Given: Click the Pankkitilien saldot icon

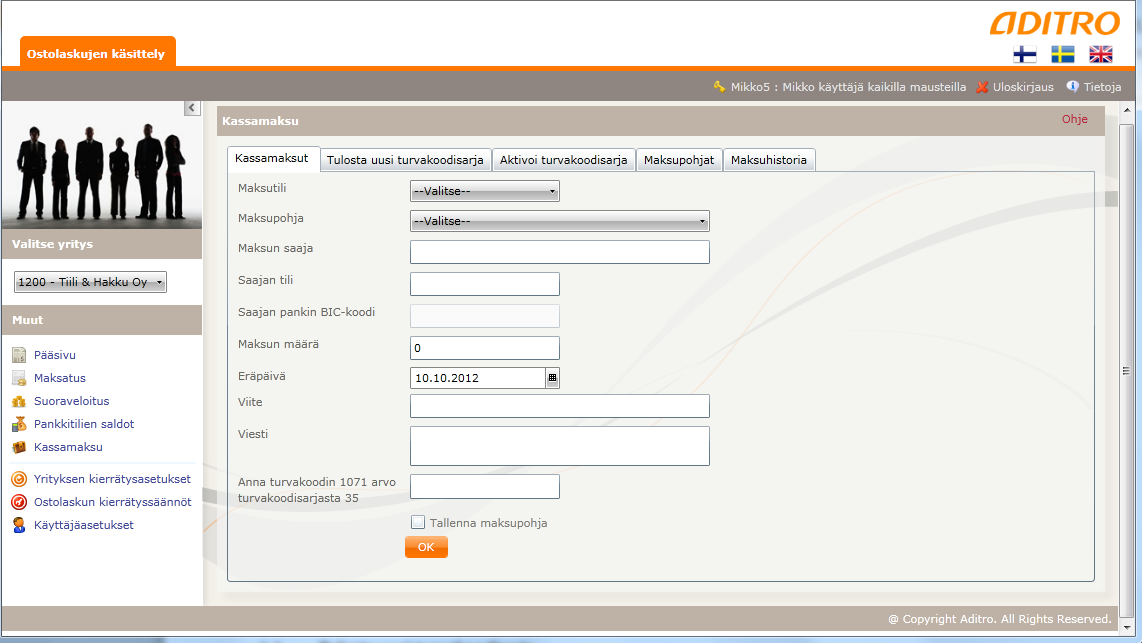Looking at the screenshot, I should (19, 424).
